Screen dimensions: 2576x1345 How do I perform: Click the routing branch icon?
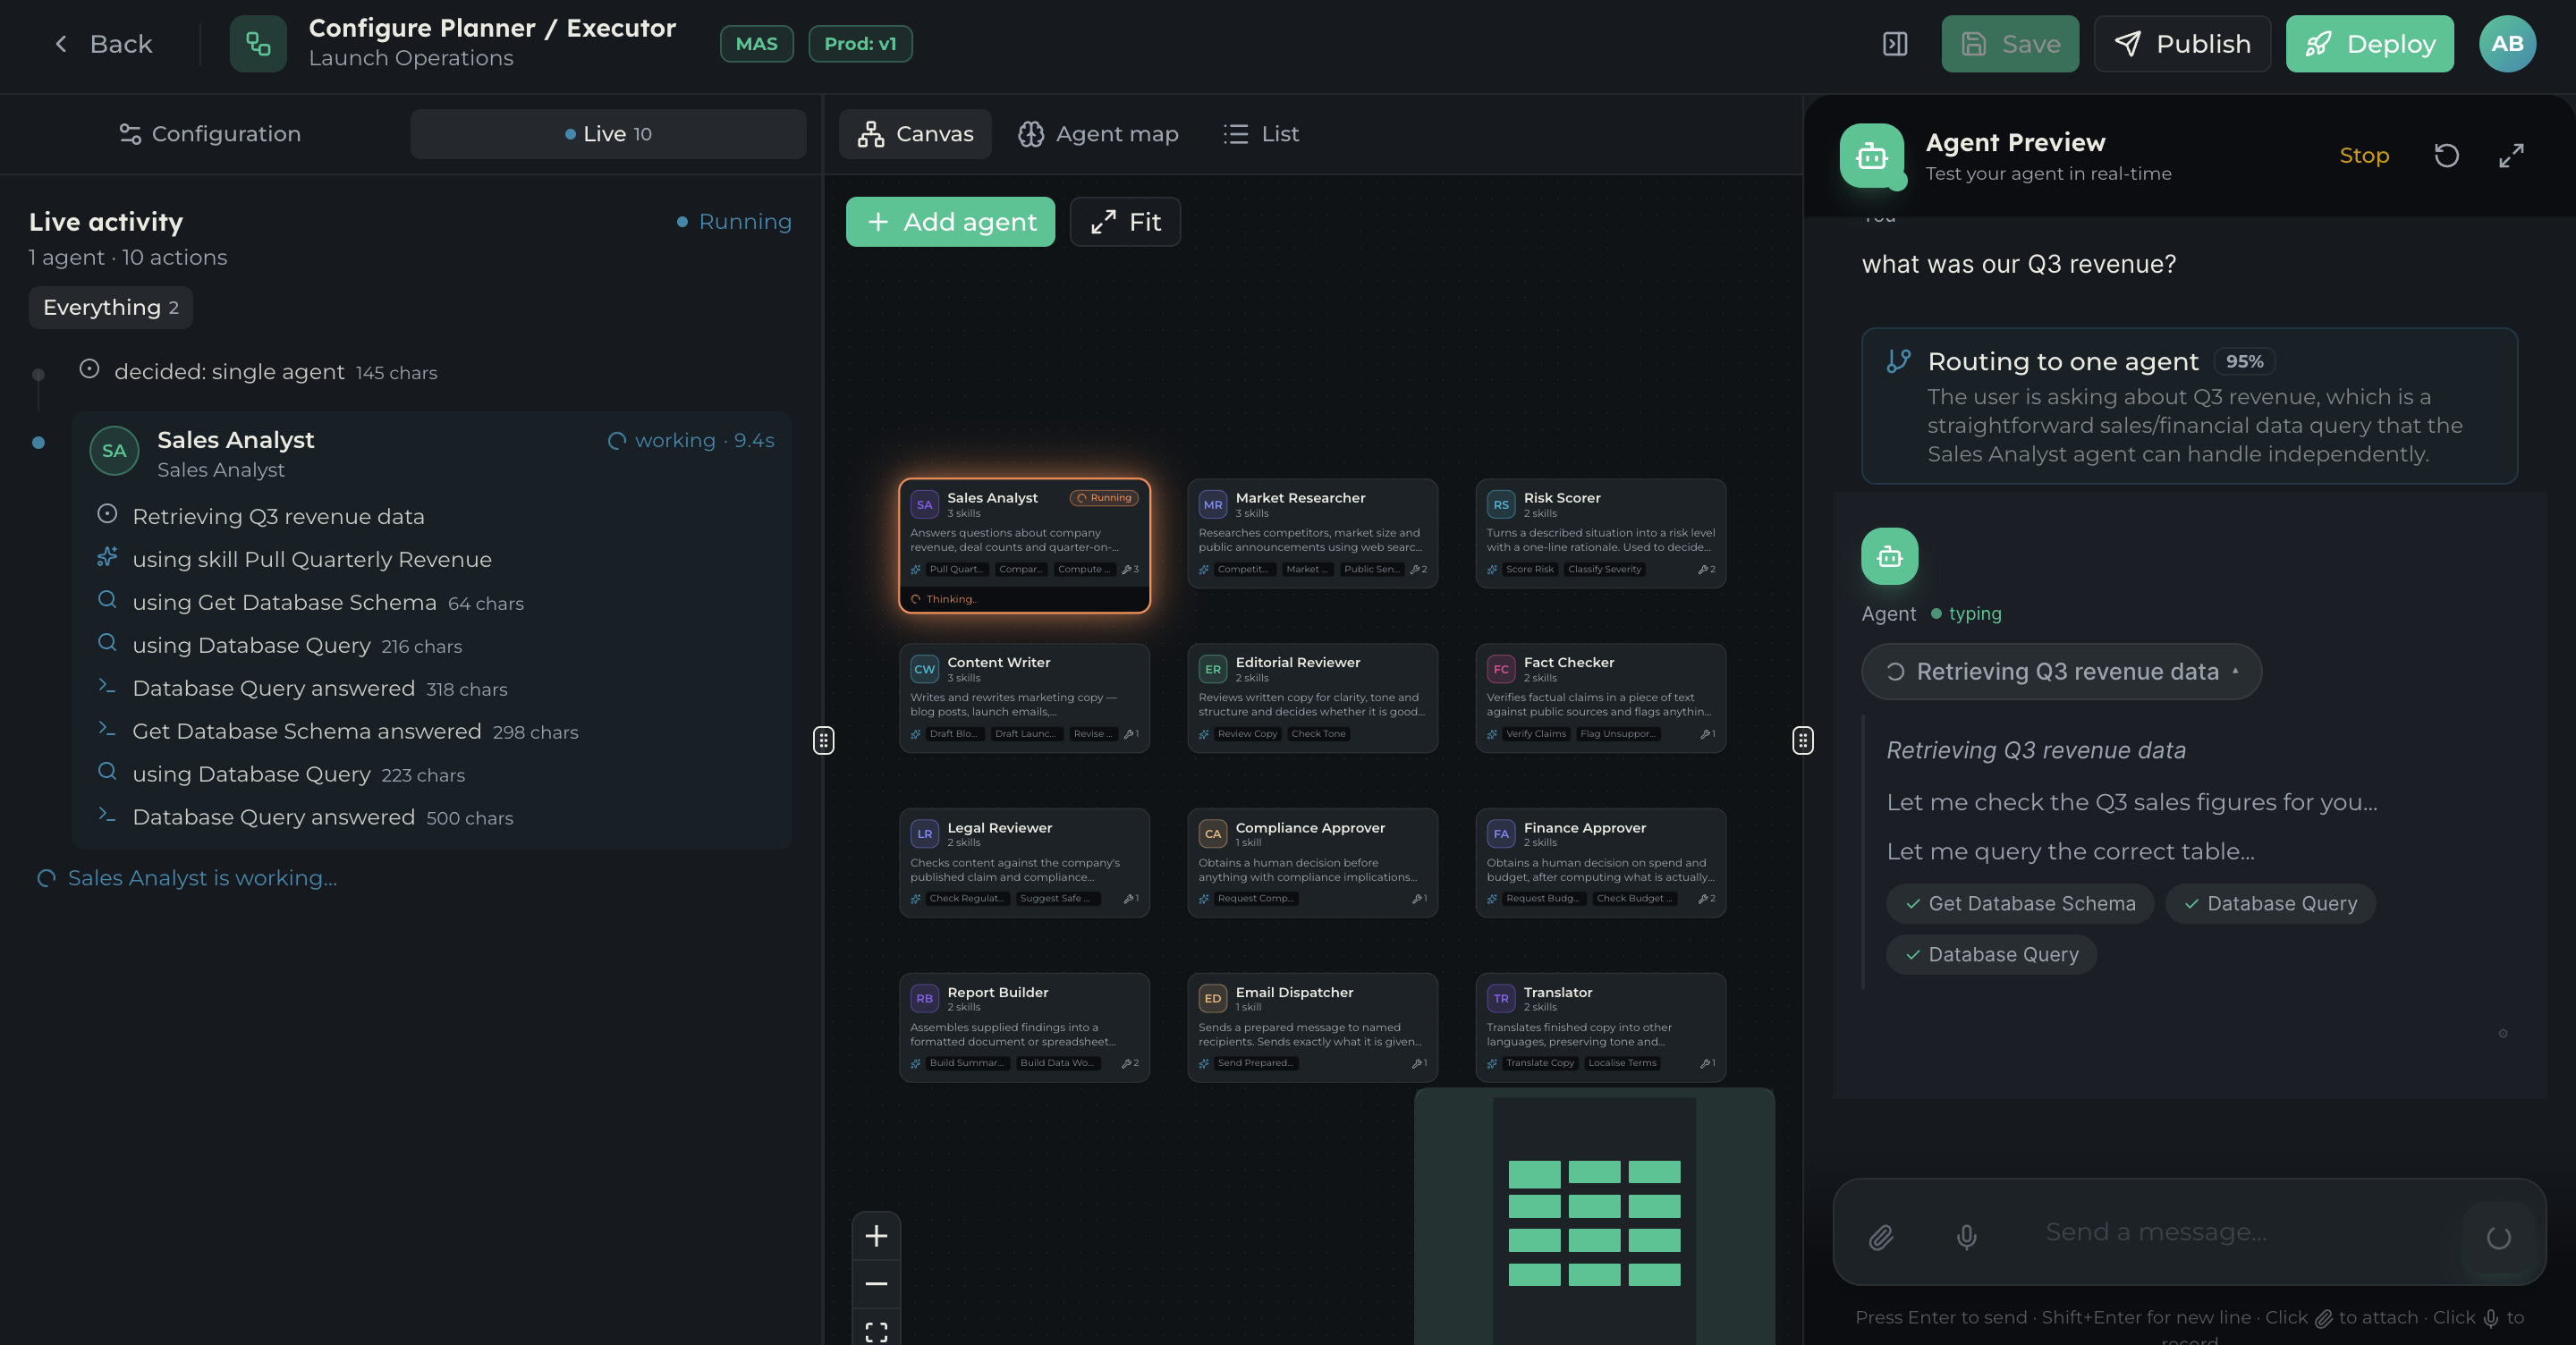pos(1898,361)
